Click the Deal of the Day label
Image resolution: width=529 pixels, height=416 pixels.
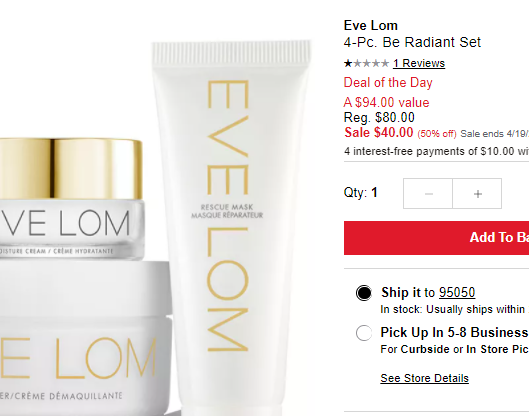[388, 83]
